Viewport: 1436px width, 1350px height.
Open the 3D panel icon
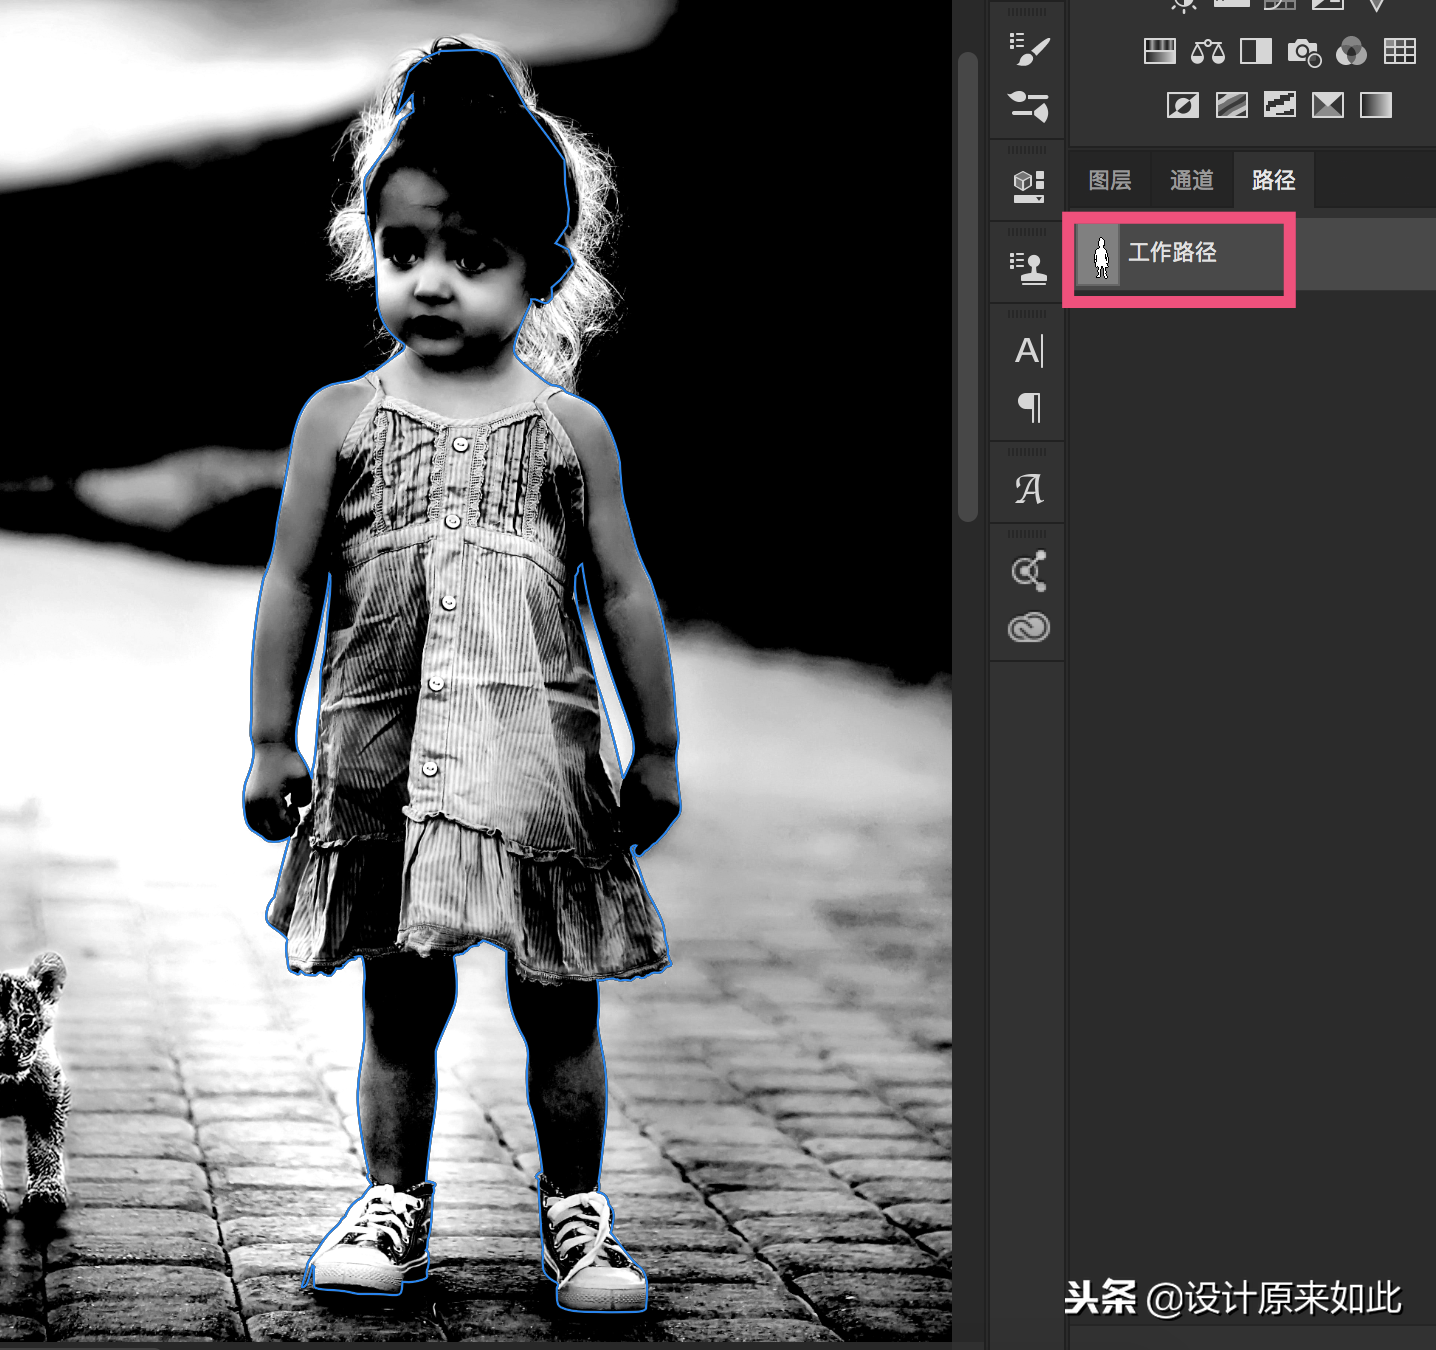tap(1028, 186)
